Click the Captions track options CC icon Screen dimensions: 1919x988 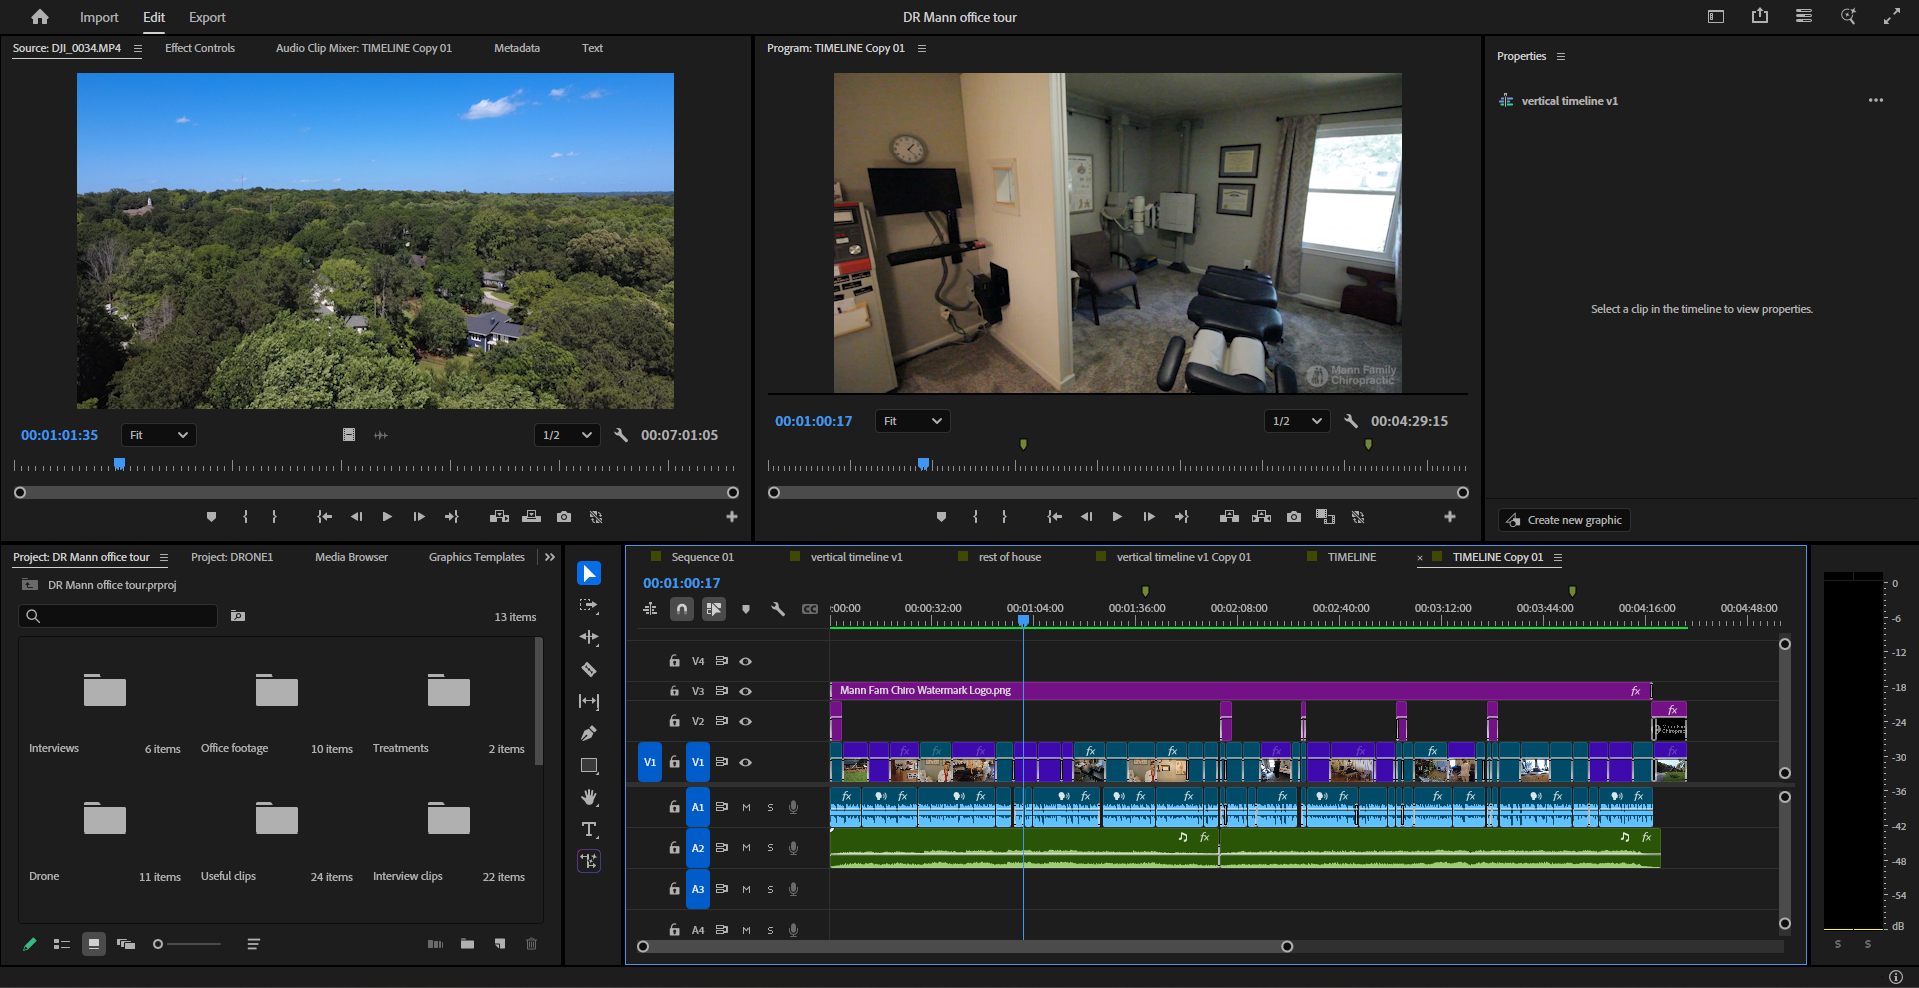pyautogui.click(x=810, y=609)
